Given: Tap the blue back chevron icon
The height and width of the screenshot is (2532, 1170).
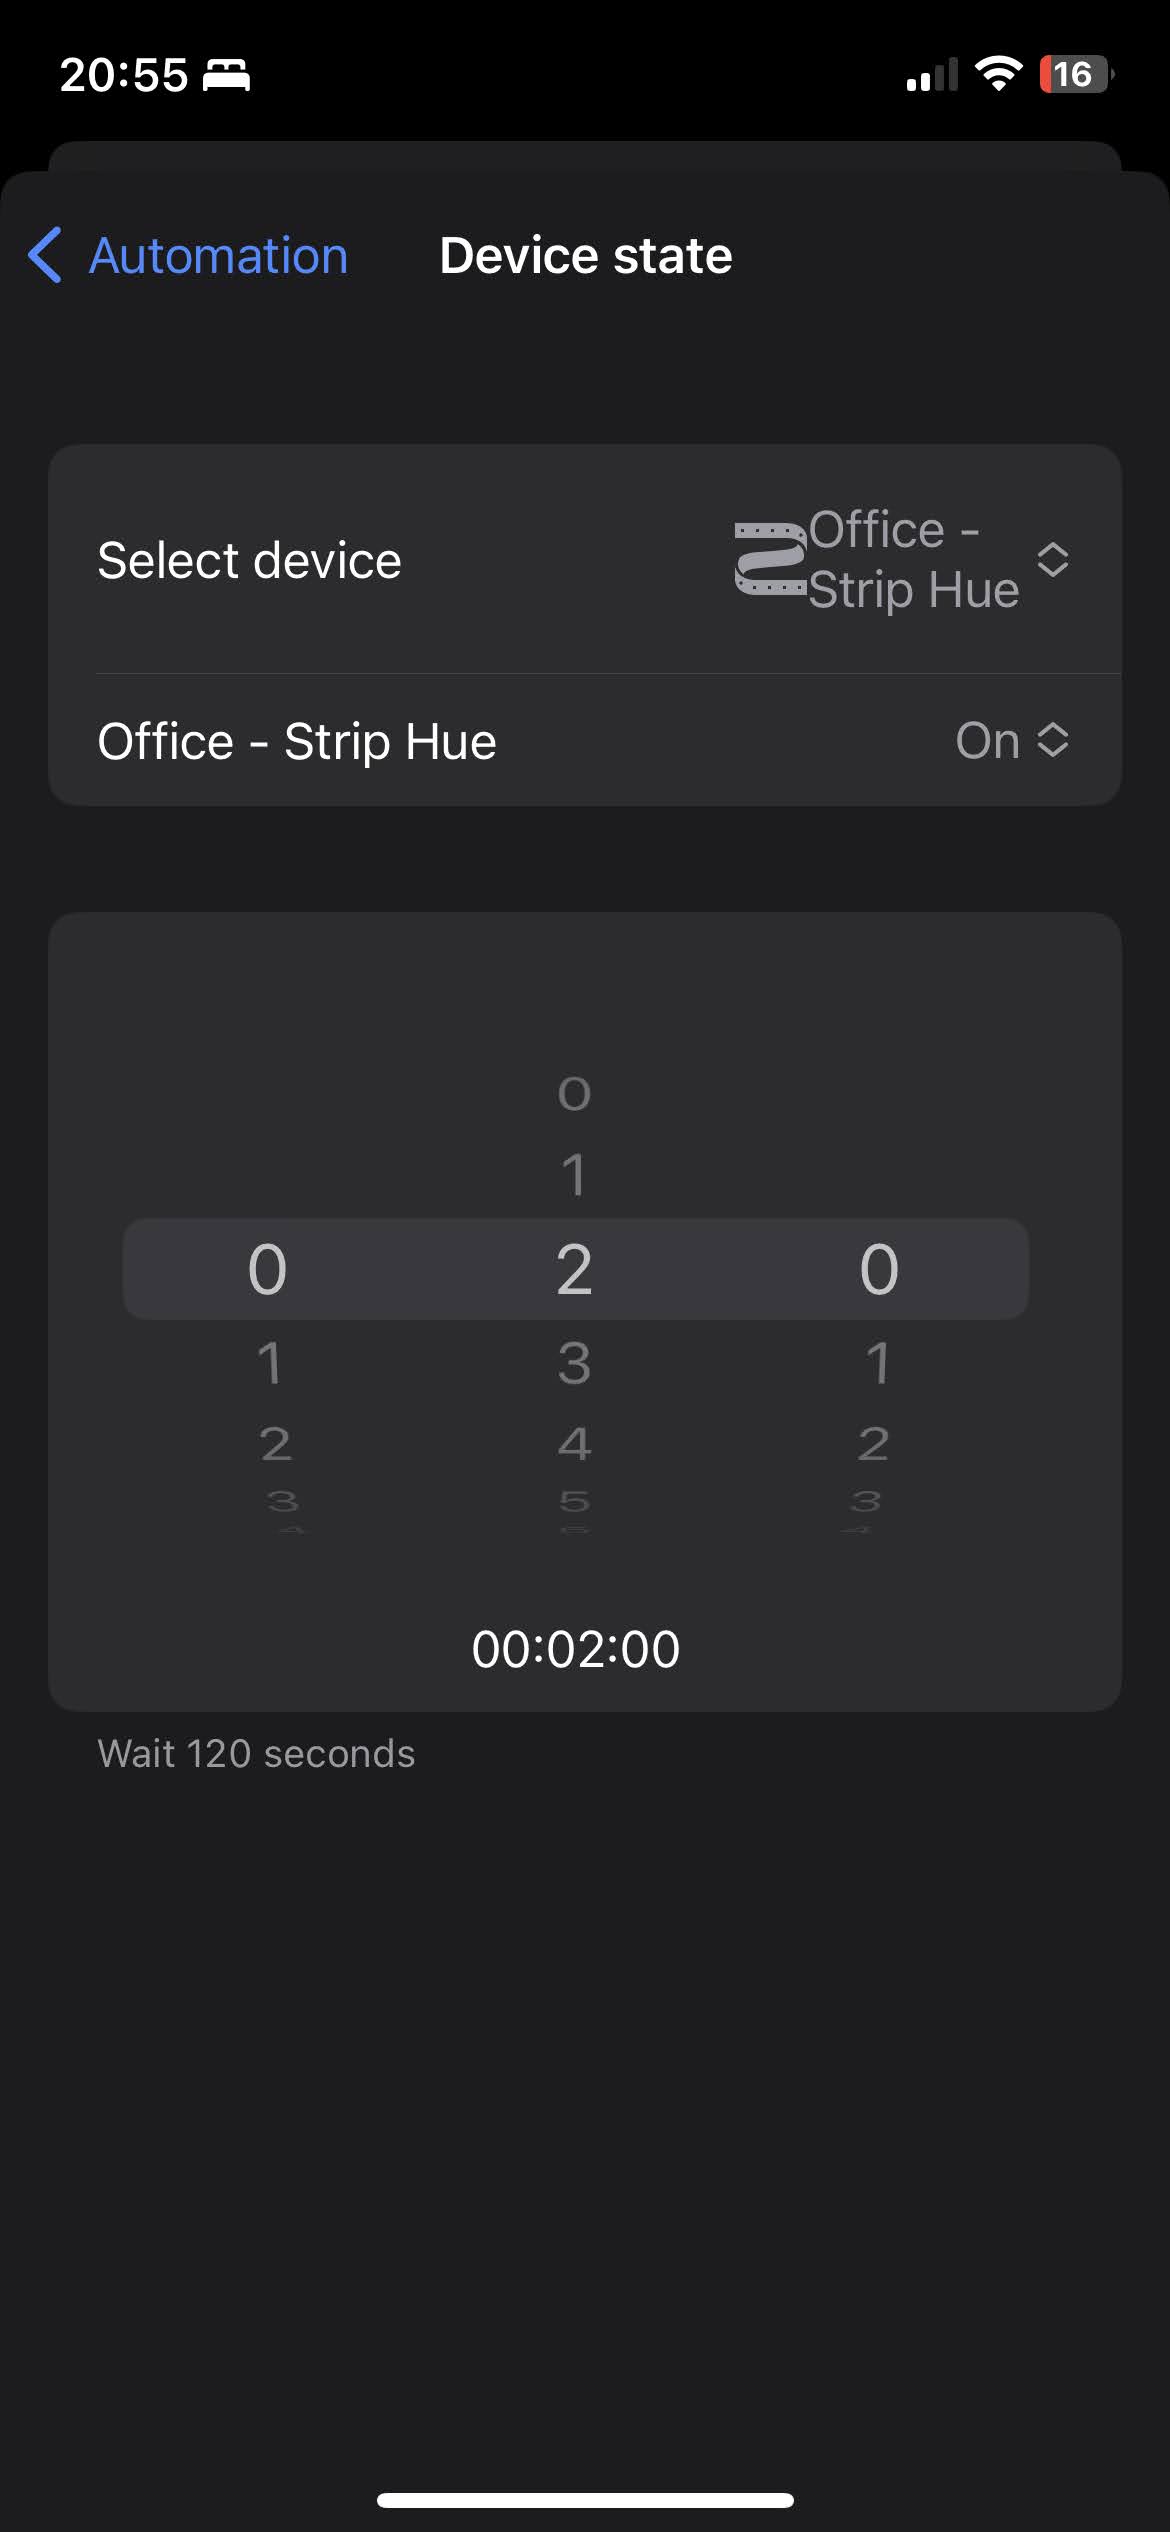Looking at the screenshot, I should (45, 255).
